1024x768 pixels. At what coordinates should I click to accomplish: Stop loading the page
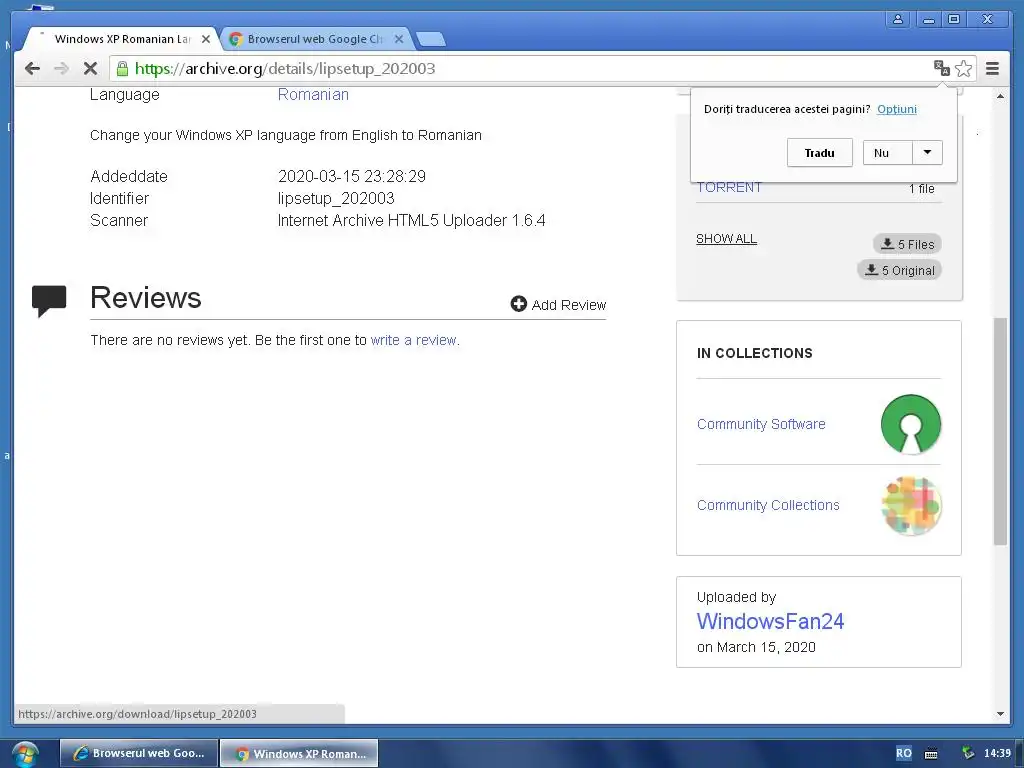pyautogui.click(x=91, y=69)
